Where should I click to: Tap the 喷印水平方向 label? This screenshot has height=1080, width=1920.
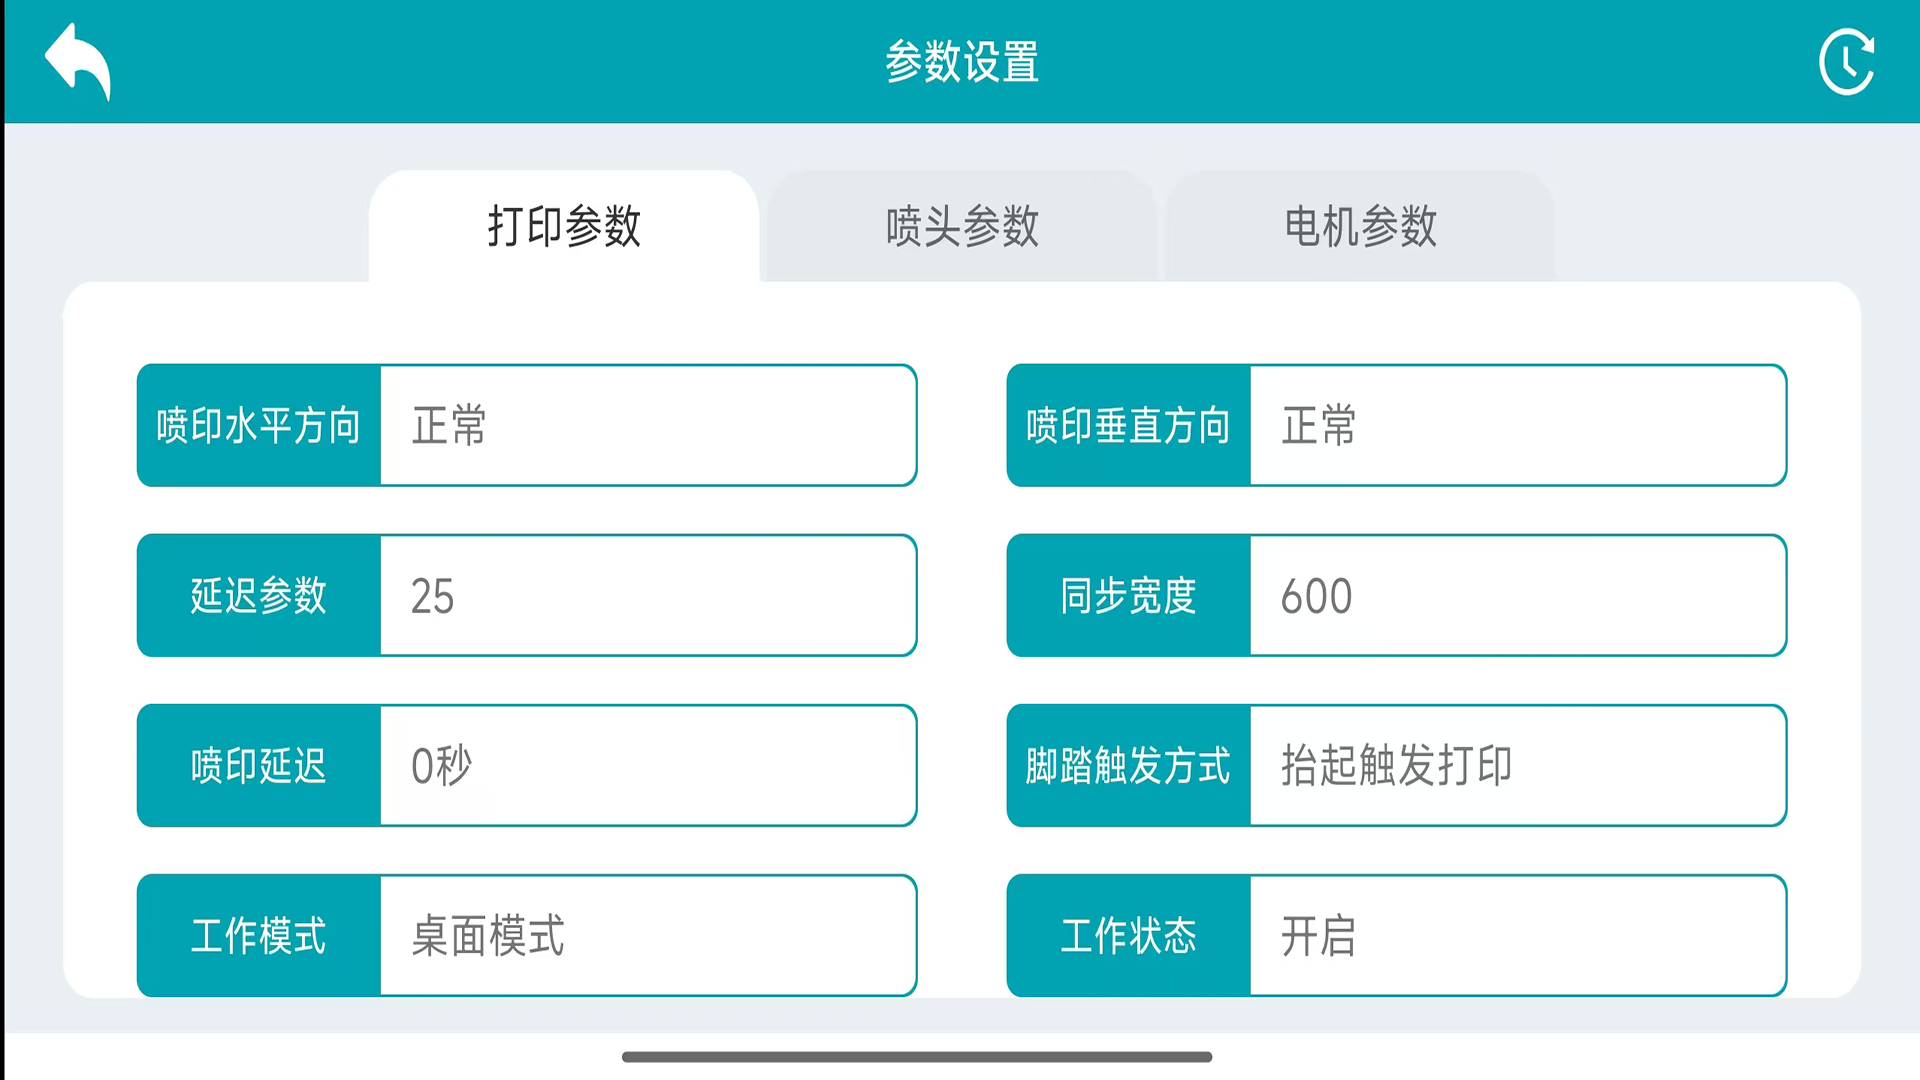259,426
